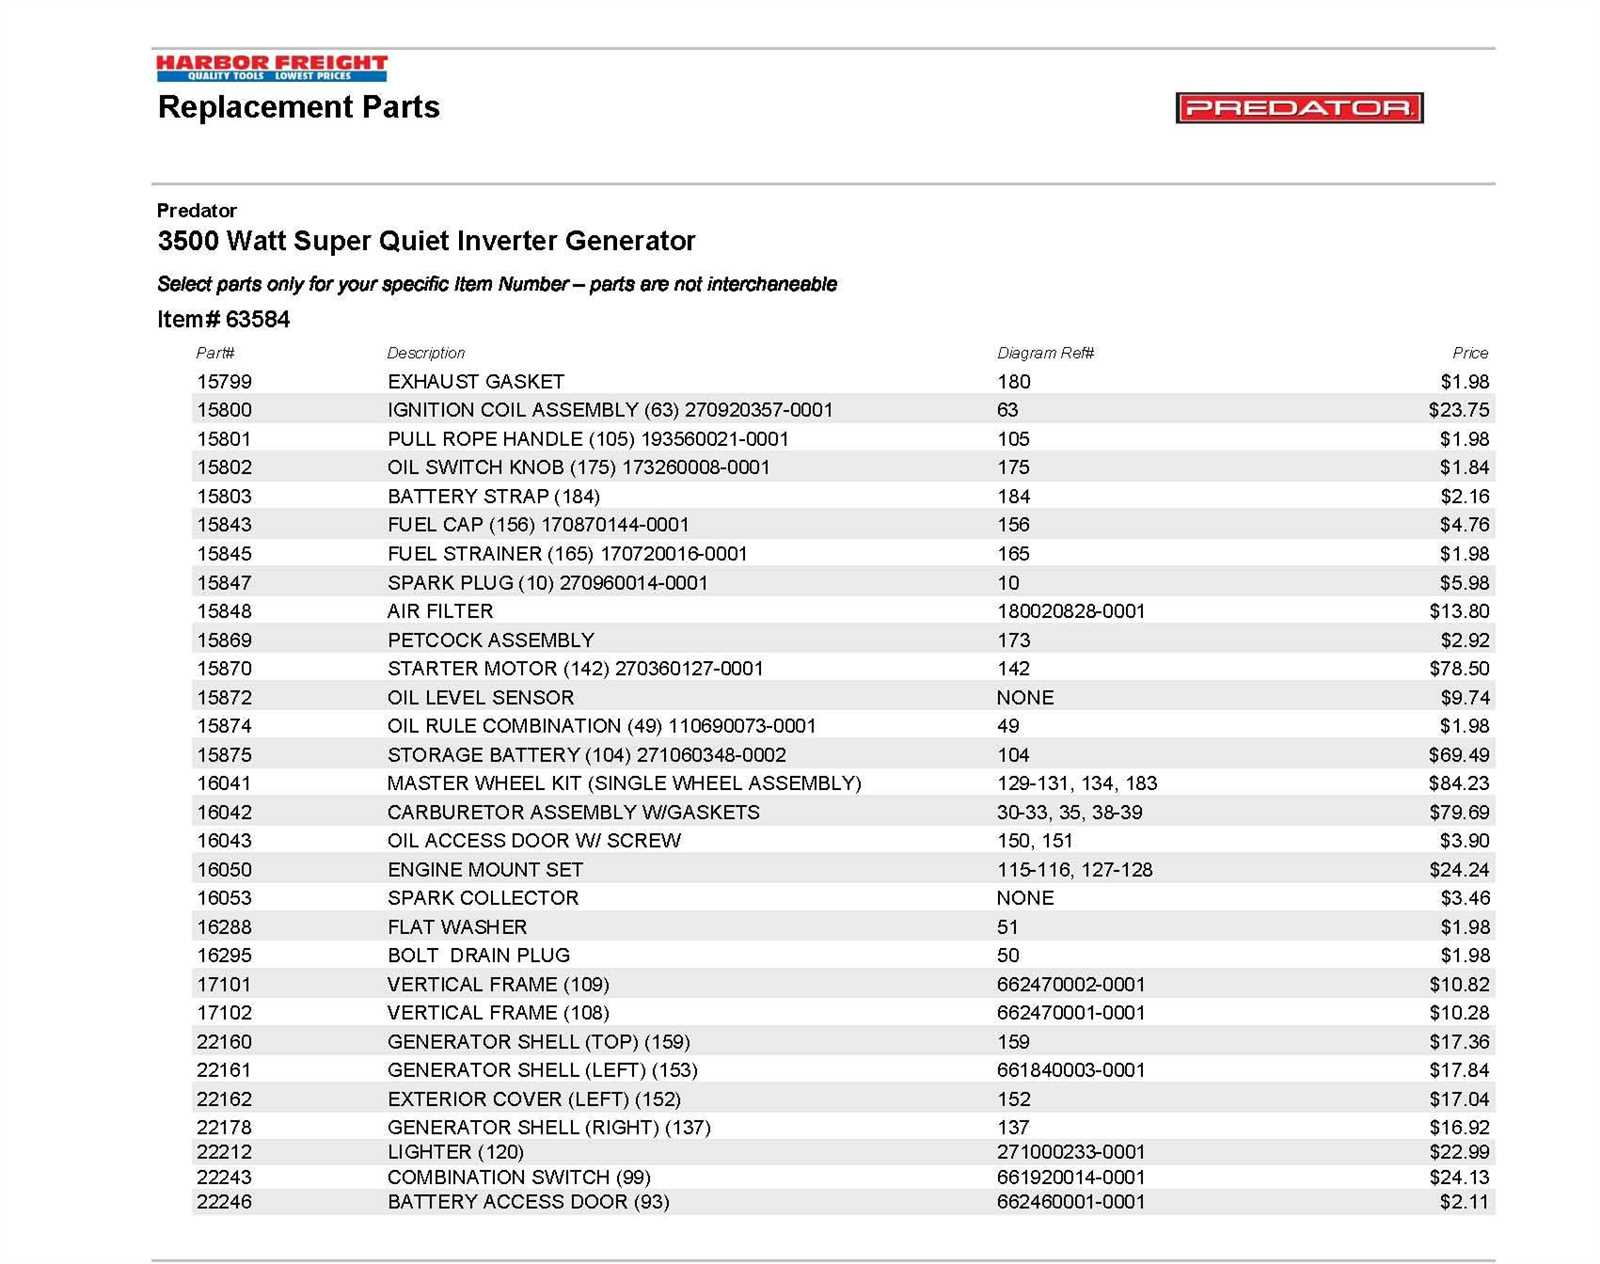Screen dimensions: 1600x1264
Task: Click GENERATOR SHELL (LEFT) (153) description
Action: (x=543, y=1070)
